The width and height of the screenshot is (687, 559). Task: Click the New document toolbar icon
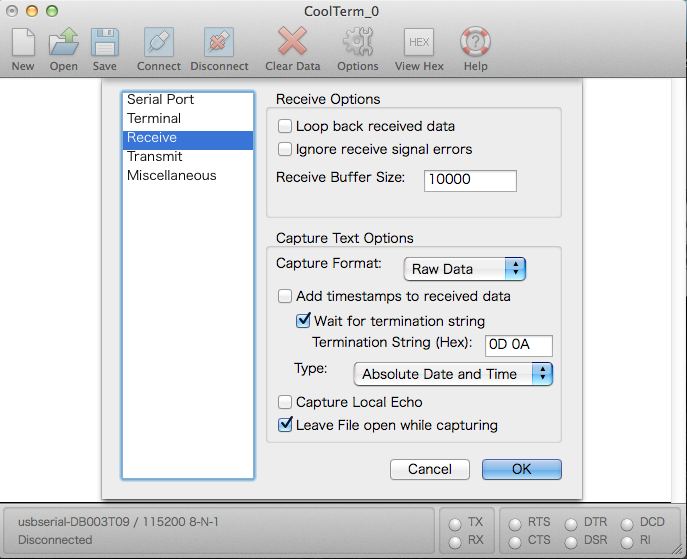(23, 43)
